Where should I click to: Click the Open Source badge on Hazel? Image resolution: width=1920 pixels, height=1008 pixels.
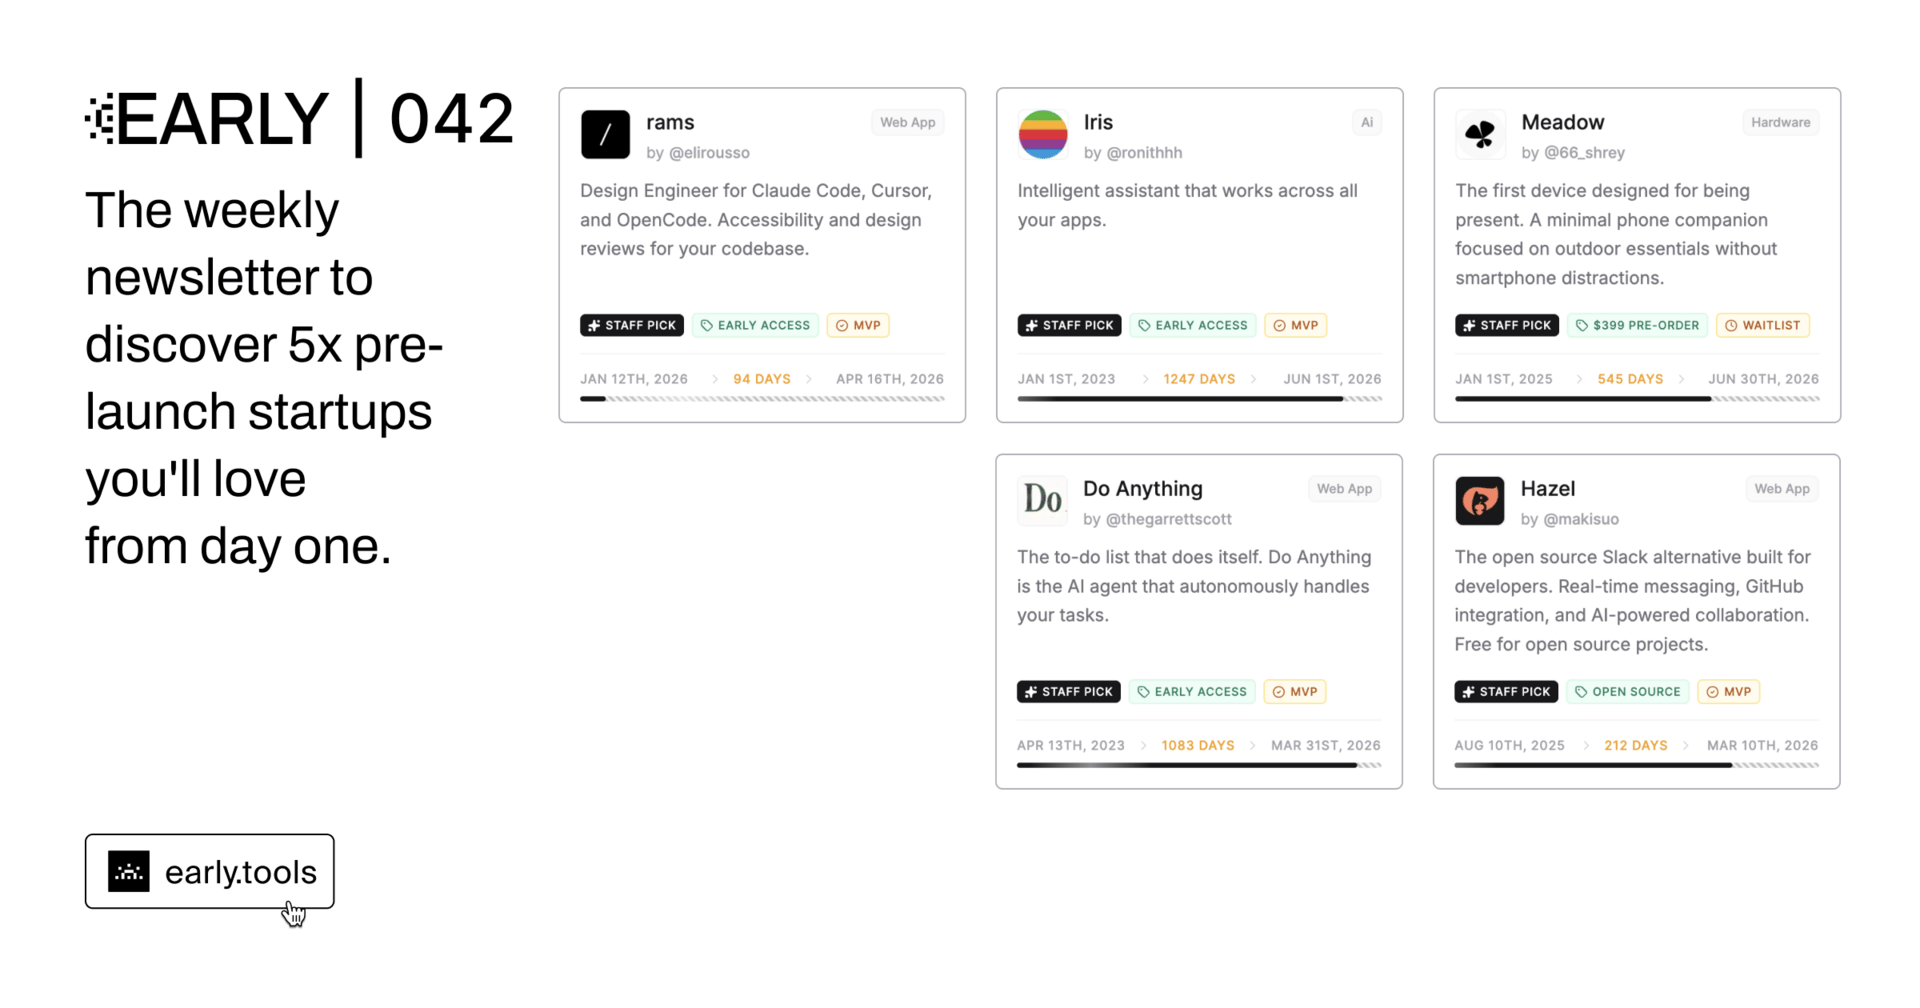[x=1627, y=692]
